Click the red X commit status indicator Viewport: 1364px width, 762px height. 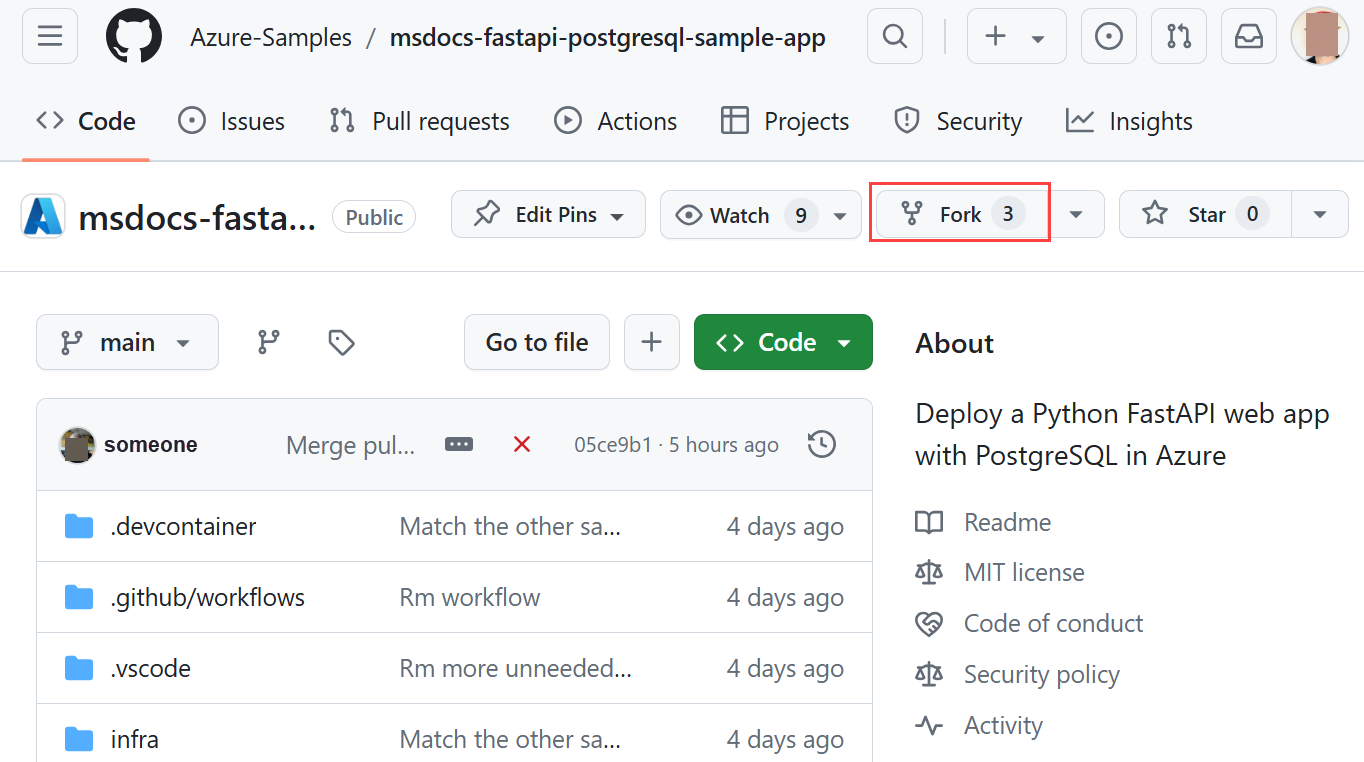tap(521, 444)
